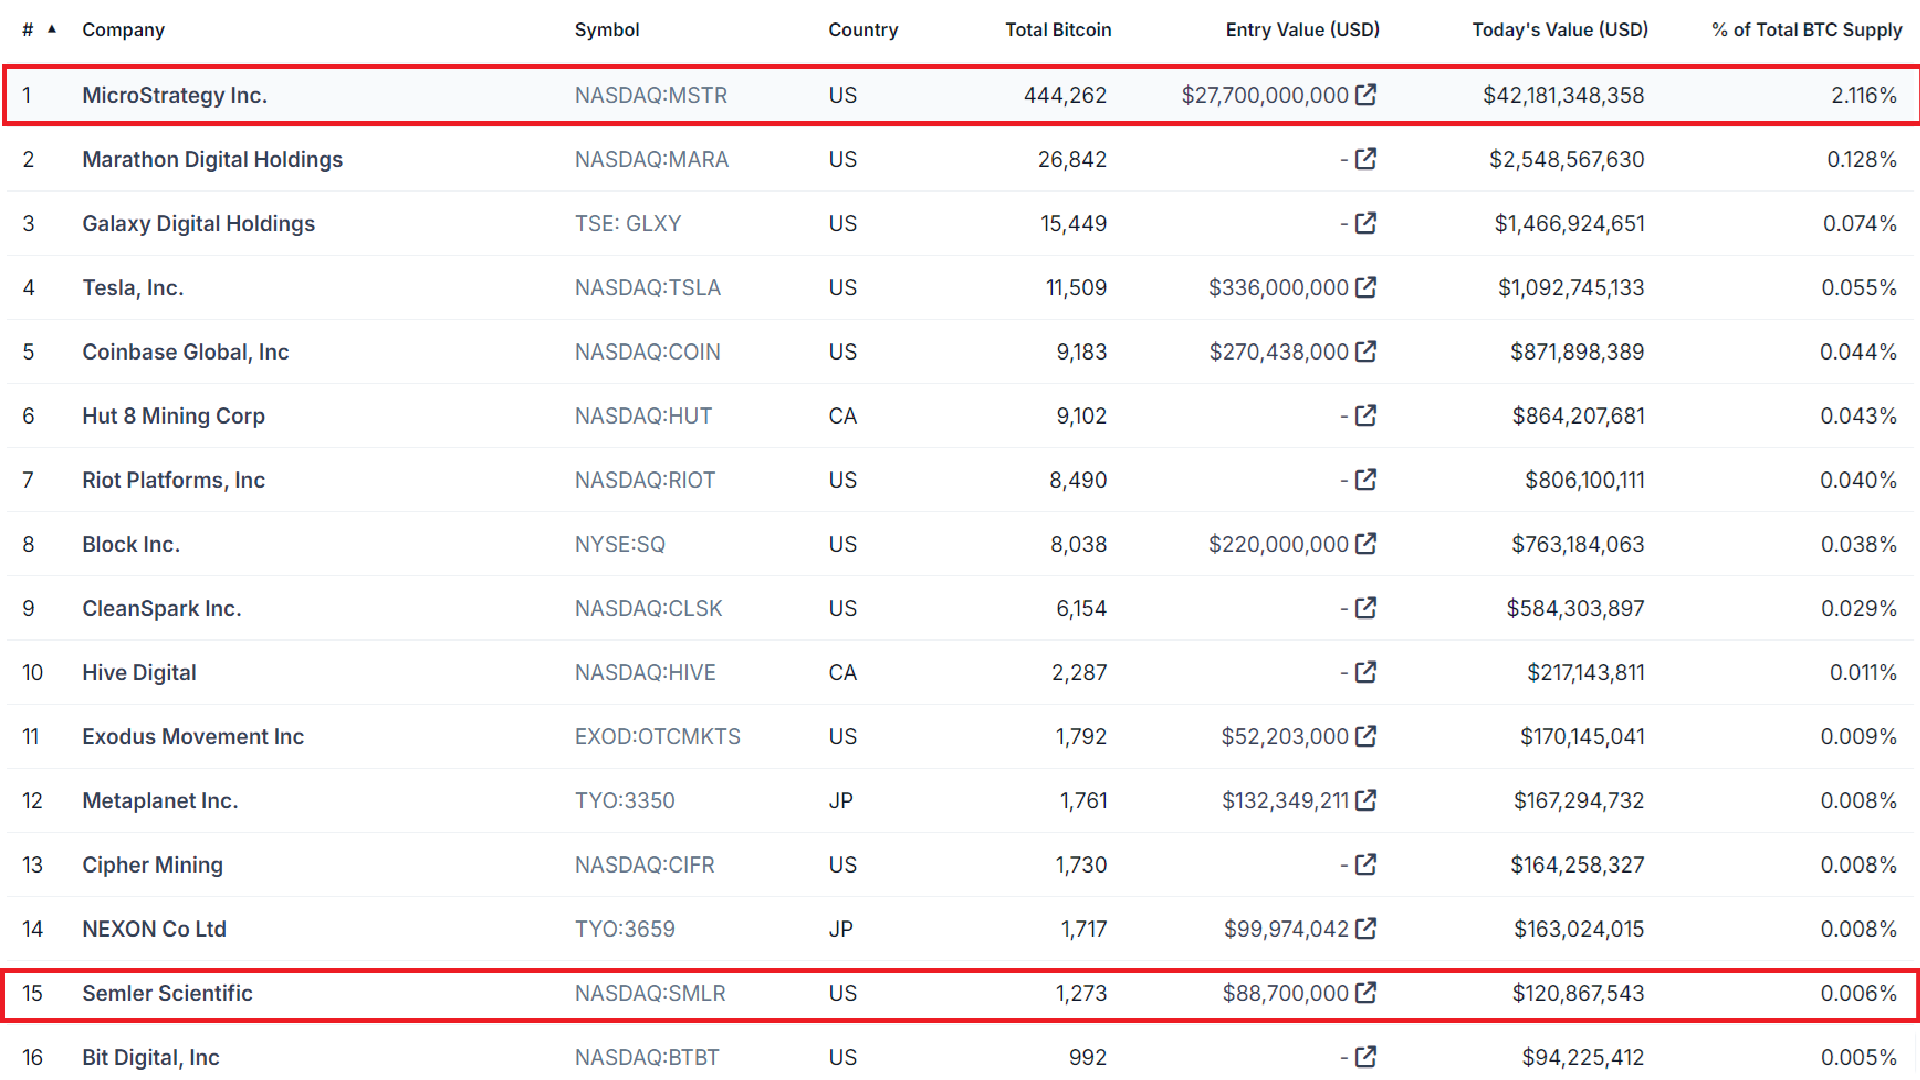Toggle sort arrow next to # column

[52, 30]
